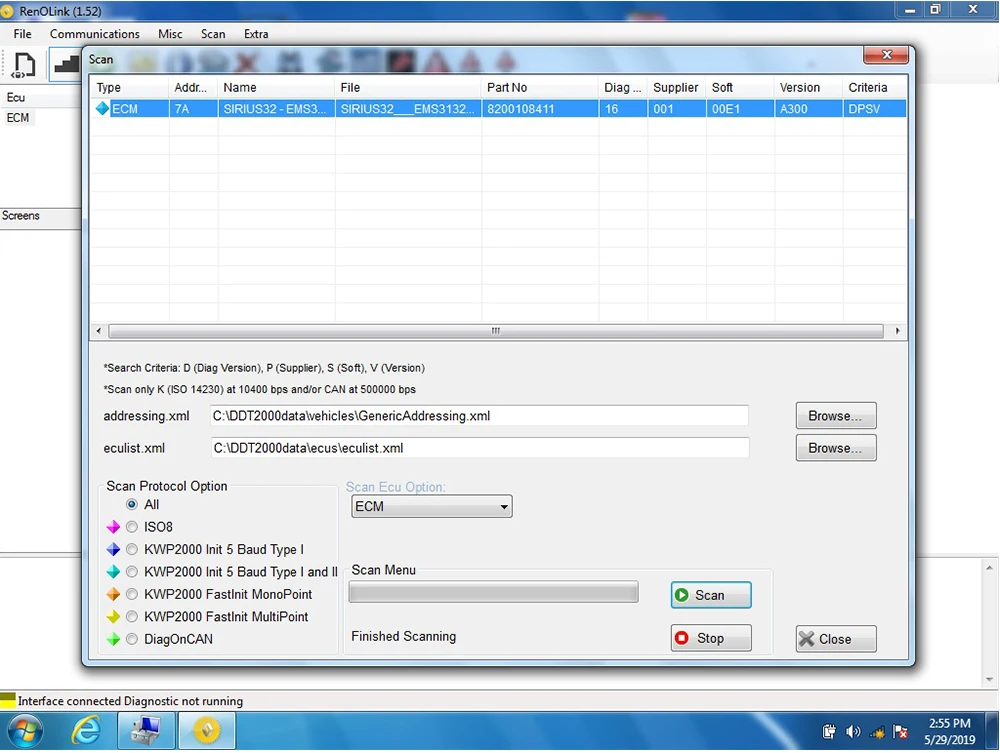The width and height of the screenshot is (1000, 753).
Task: Click the main window scrollbar down arrow
Action: (x=990, y=680)
